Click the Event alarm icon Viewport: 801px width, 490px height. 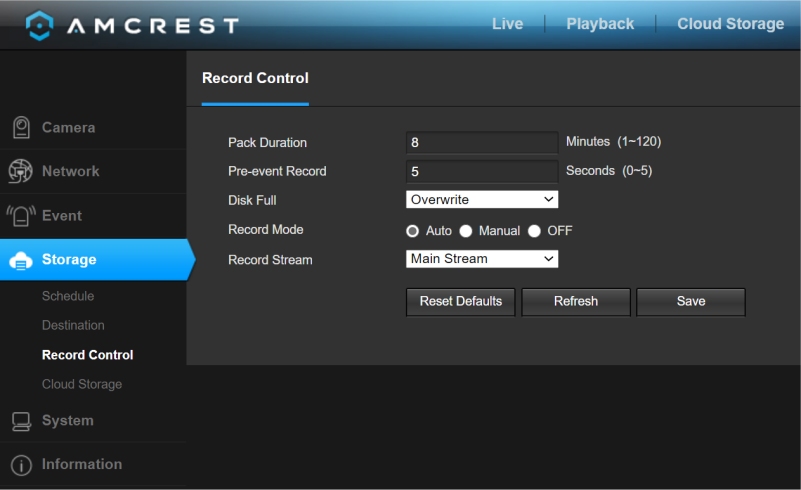[x=21, y=216]
